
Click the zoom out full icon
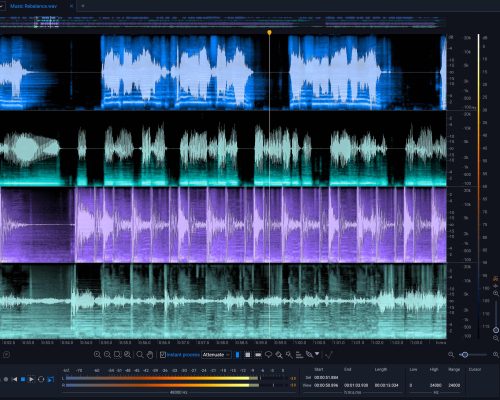point(127,355)
